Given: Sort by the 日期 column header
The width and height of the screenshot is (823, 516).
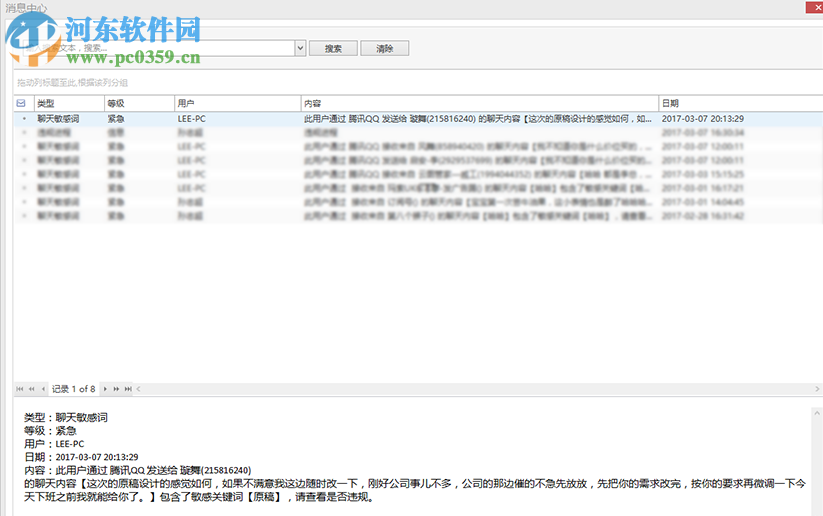Looking at the screenshot, I should pyautogui.click(x=741, y=103).
